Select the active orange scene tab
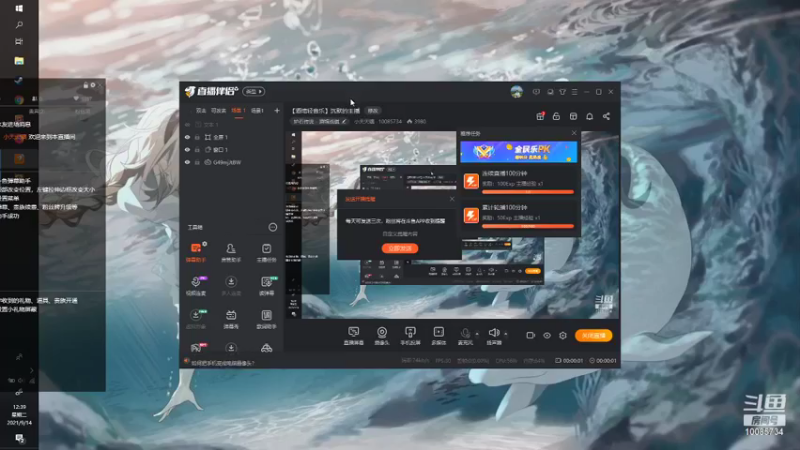 pyautogui.click(x=238, y=111)
